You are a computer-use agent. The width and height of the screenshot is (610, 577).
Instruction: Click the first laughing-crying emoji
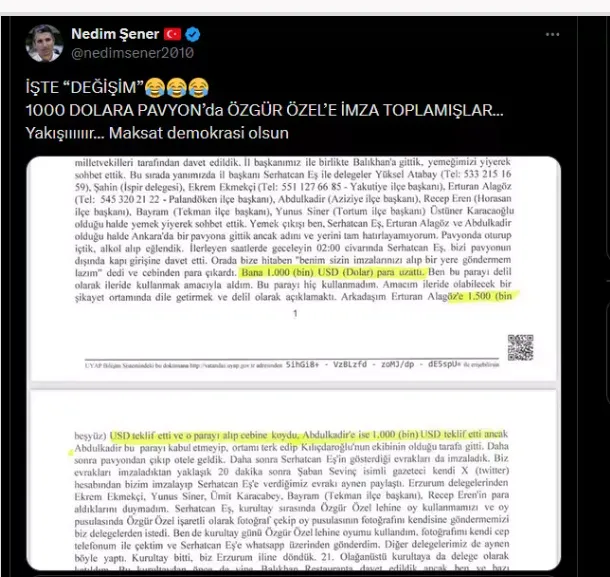(155, 88)
